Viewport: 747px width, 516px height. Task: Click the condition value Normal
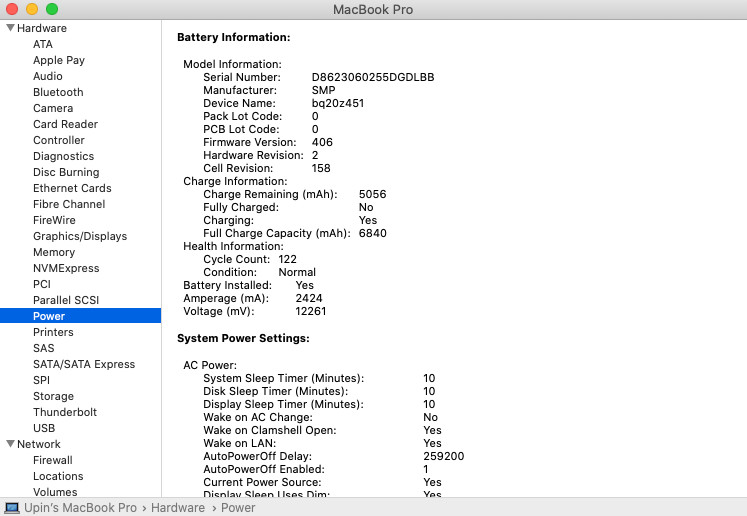click(297, 272)
